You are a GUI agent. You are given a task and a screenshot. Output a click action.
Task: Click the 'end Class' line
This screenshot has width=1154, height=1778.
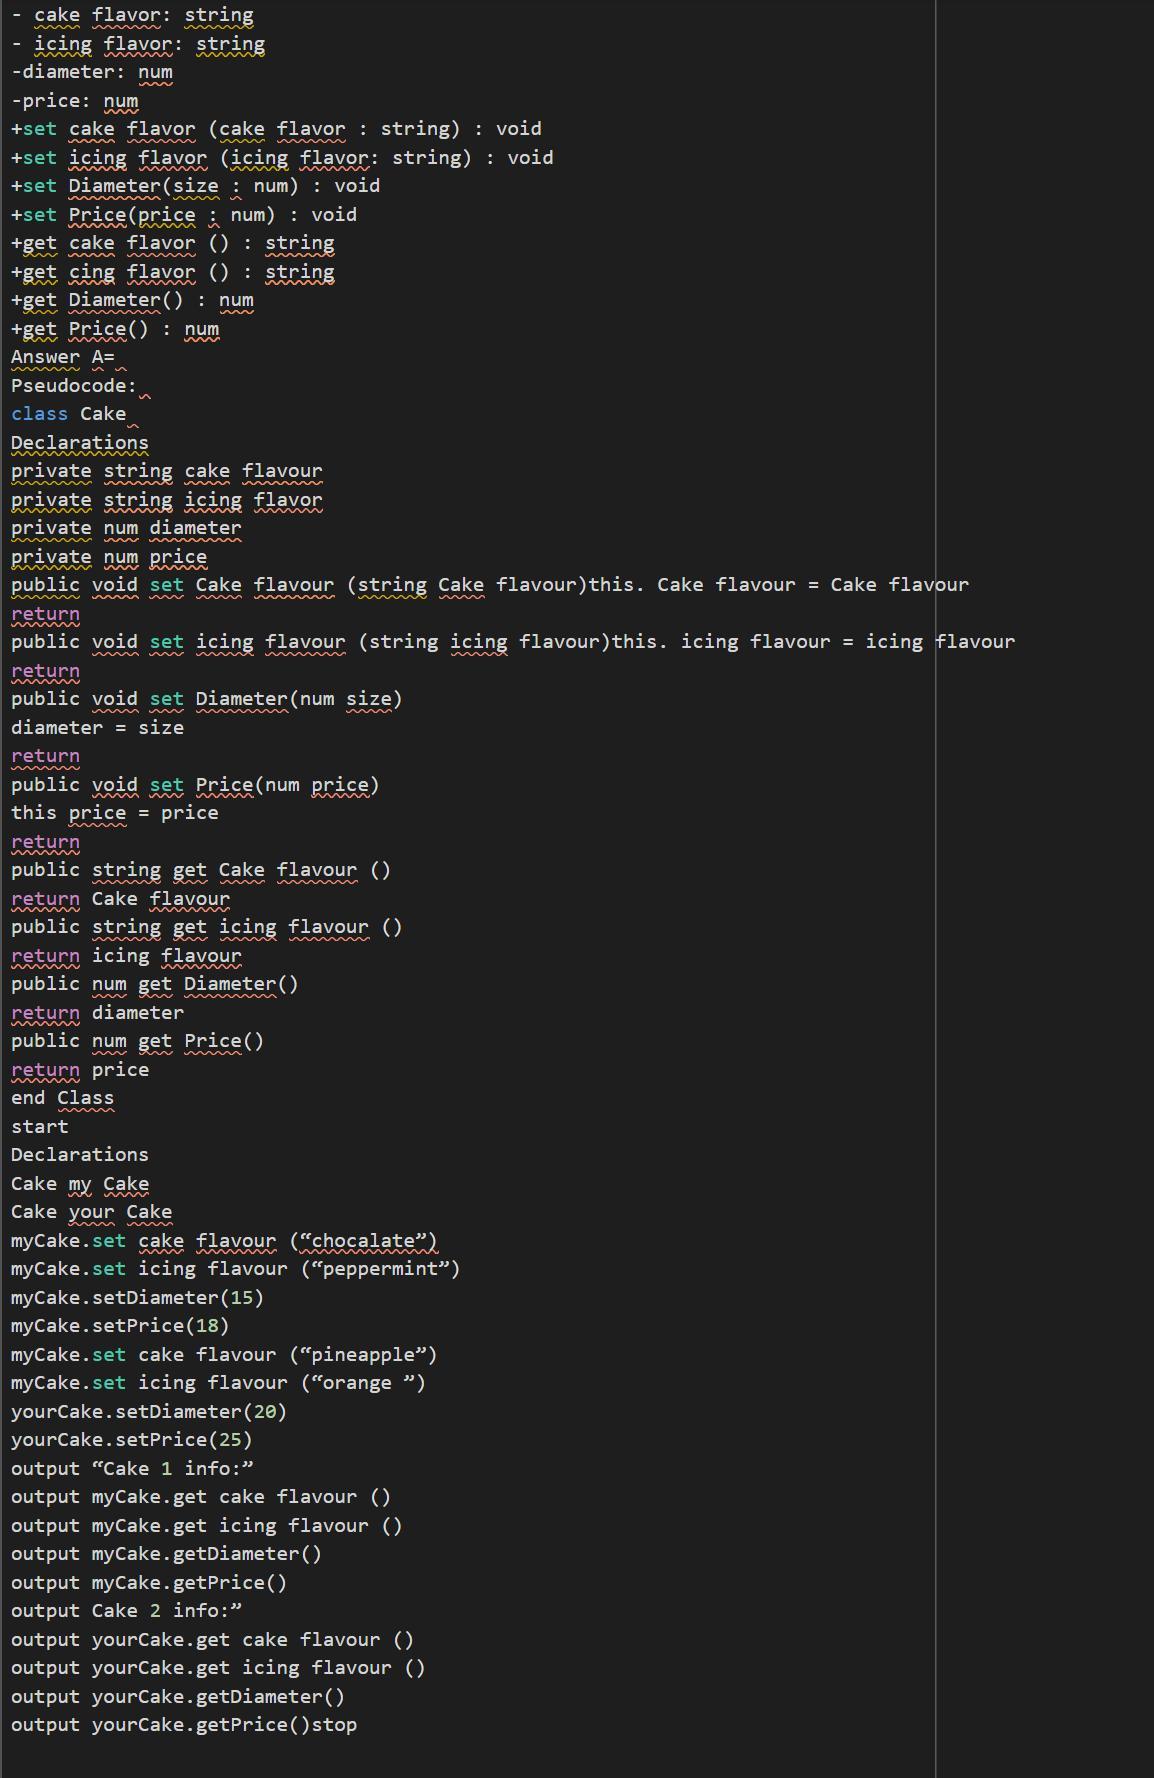click(x=63, y=1098)
